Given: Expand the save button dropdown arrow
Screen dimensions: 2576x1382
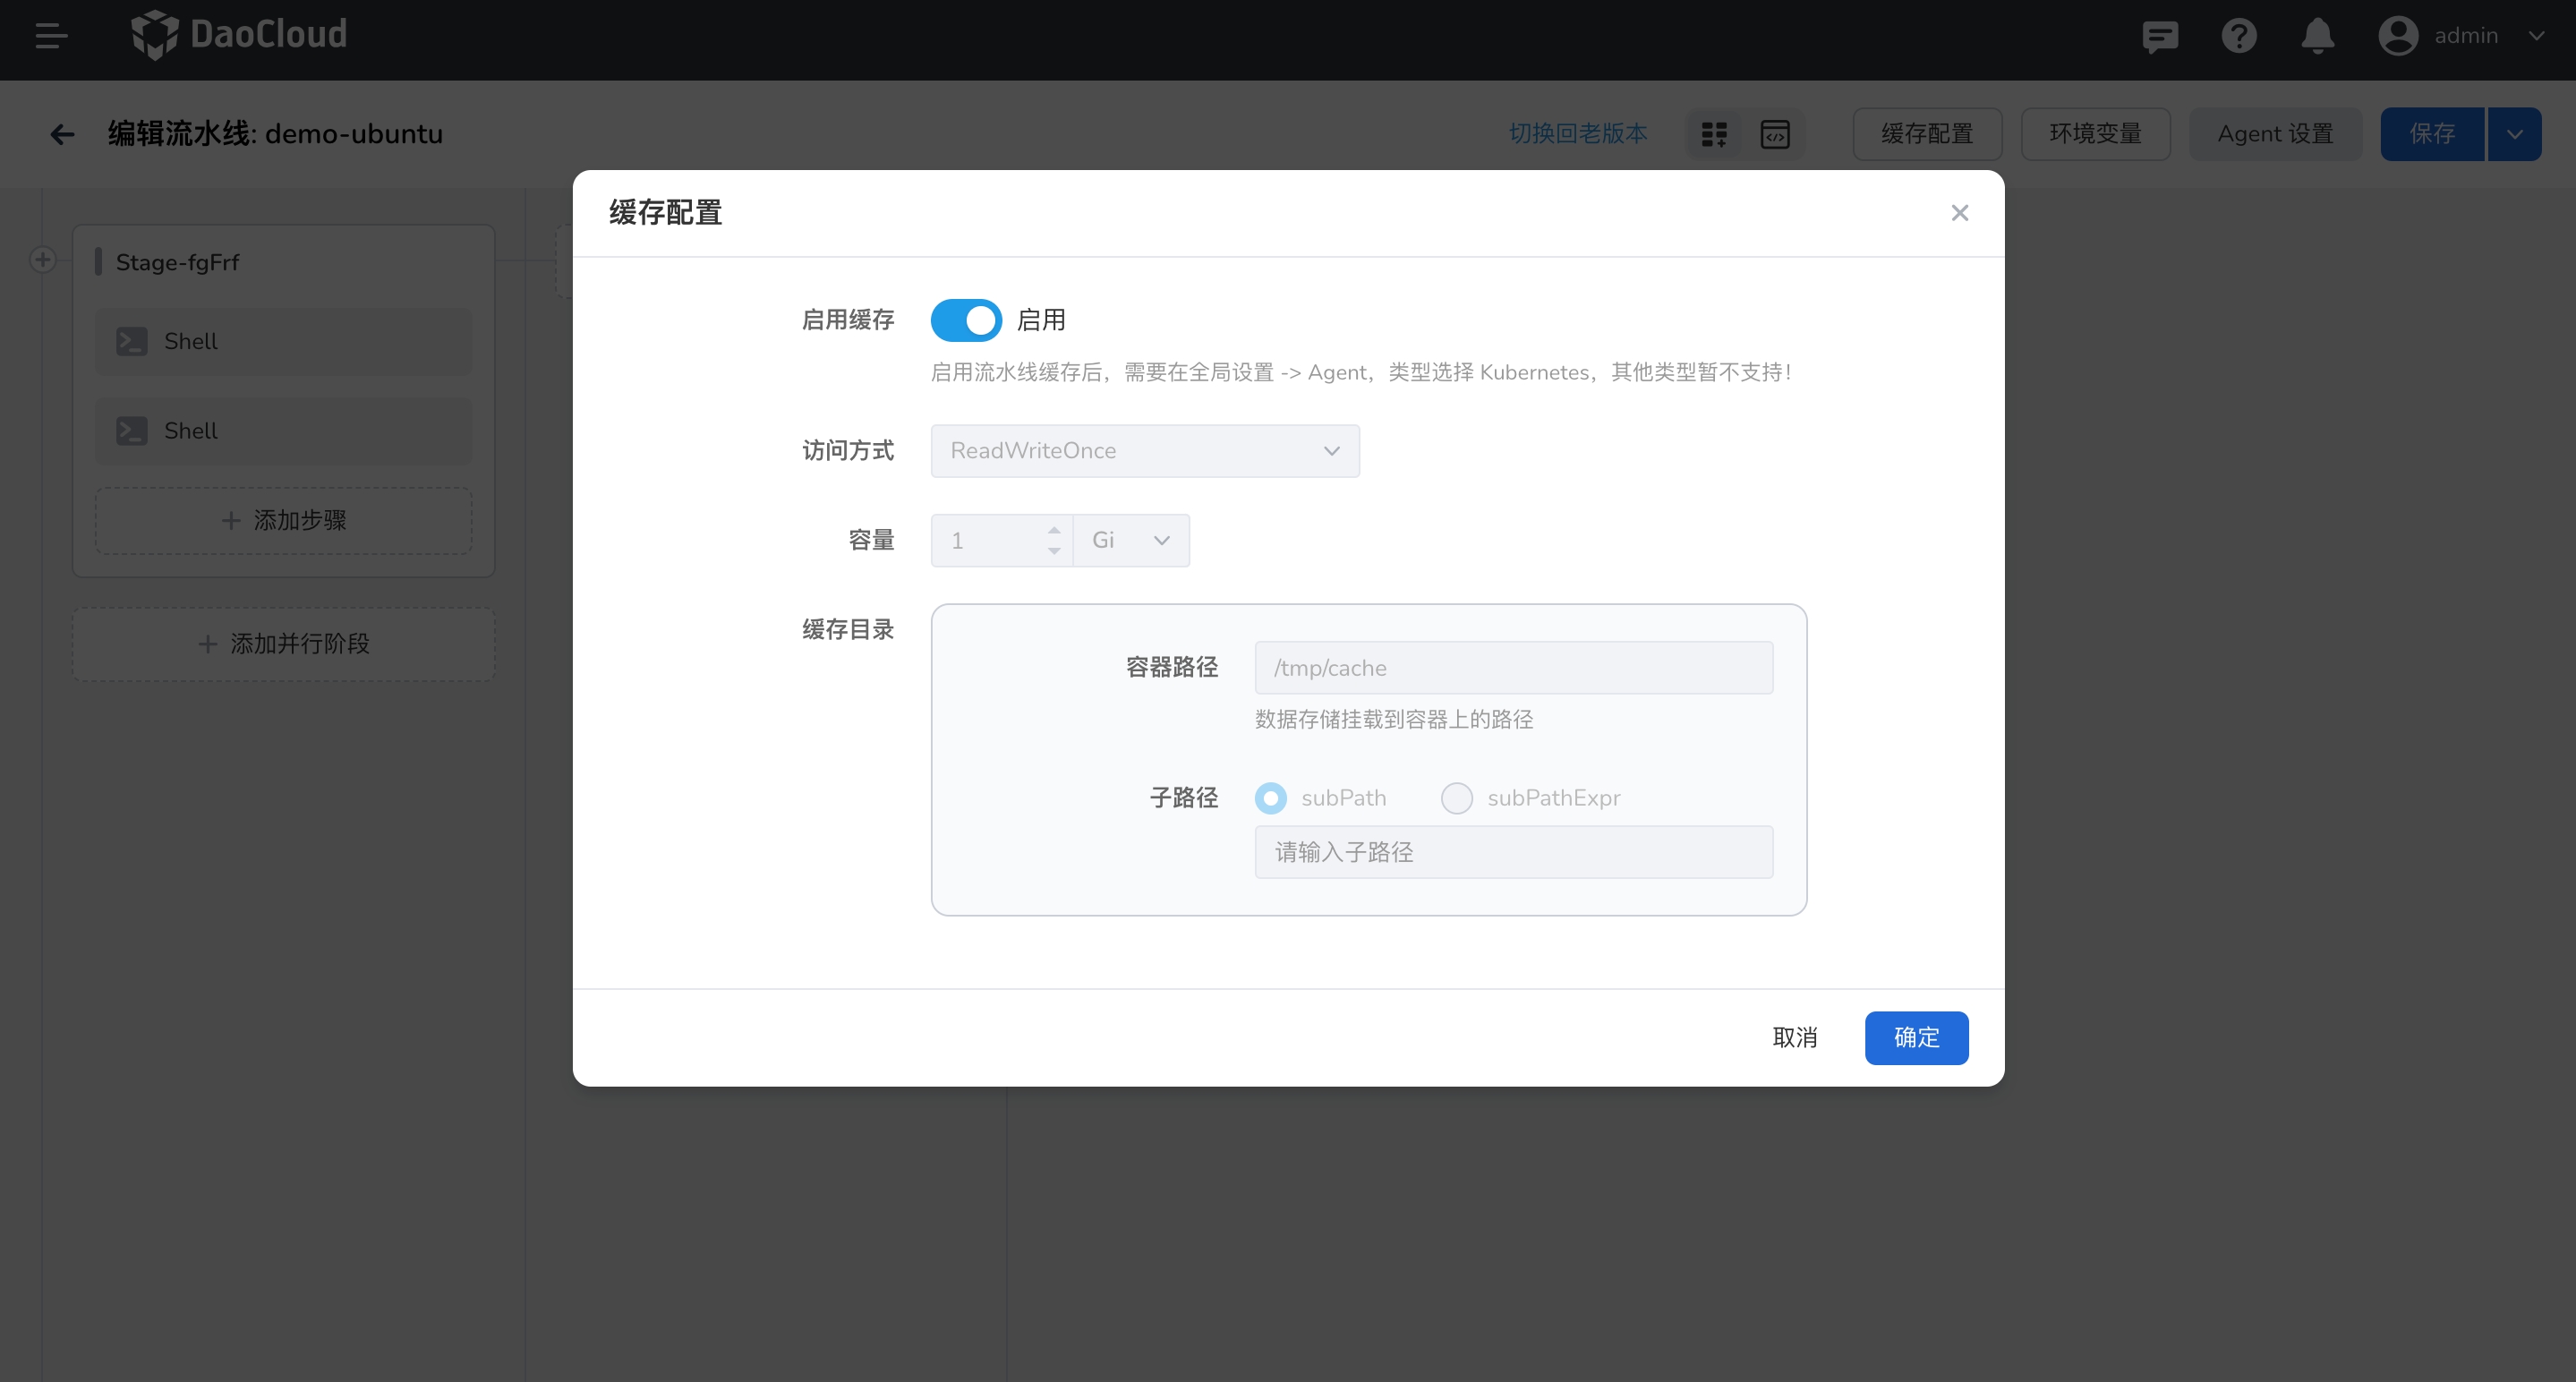Looking at the screenshot, I should (2514, 134).
